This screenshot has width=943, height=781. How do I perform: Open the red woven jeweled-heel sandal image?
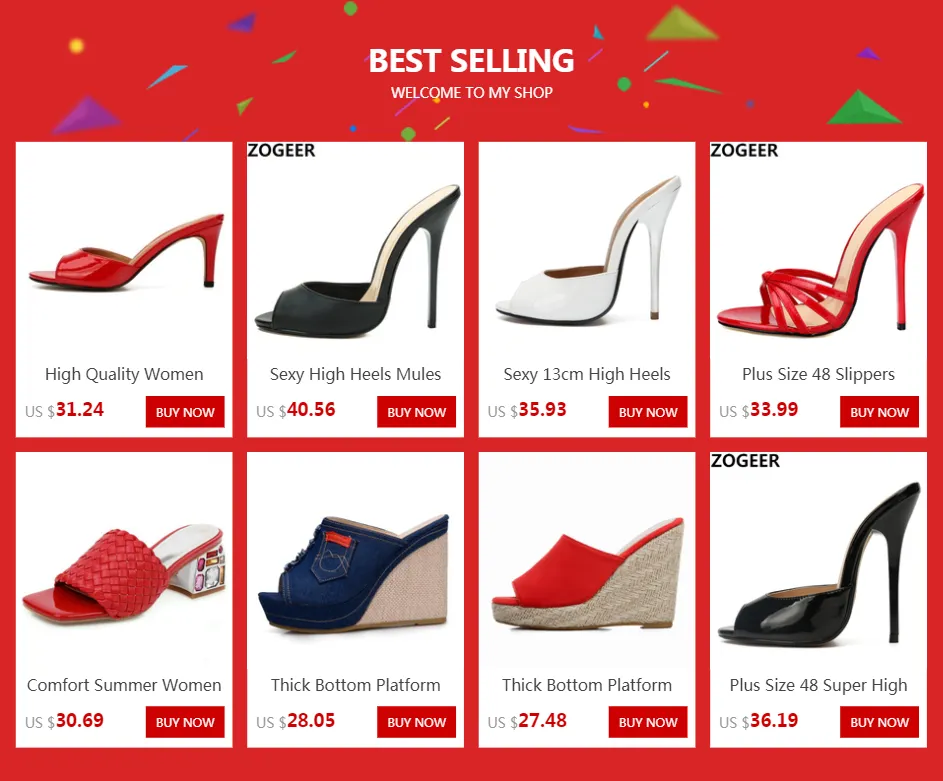124,561
